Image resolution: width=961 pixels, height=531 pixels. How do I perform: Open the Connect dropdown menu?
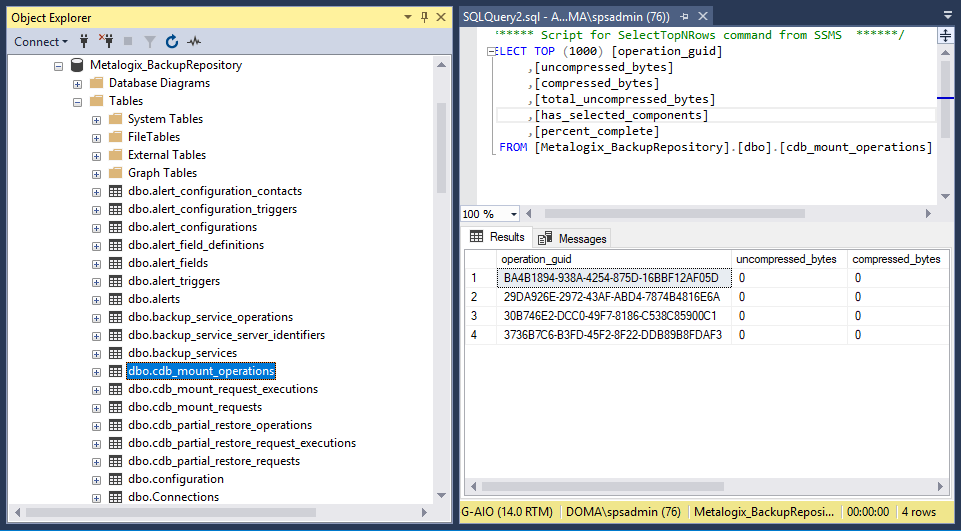41,41
